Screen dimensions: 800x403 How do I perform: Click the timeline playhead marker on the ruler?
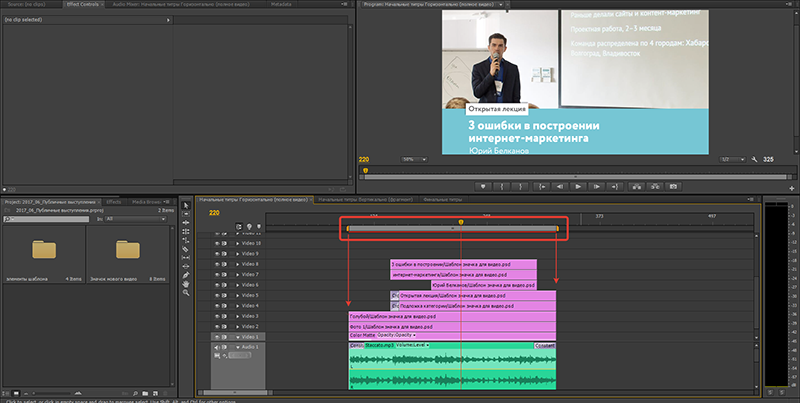(460, 221)
